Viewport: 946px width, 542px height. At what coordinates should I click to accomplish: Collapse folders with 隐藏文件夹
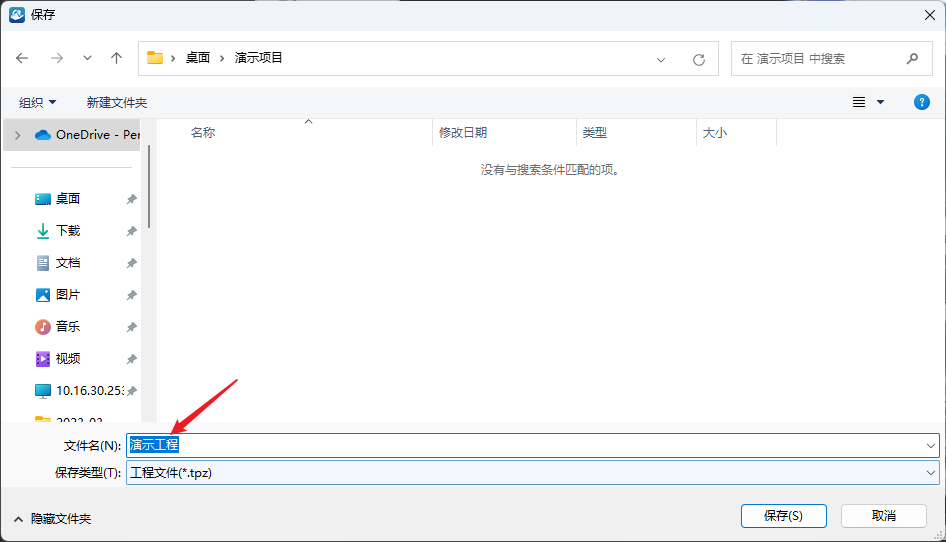[x=52, y=519]
